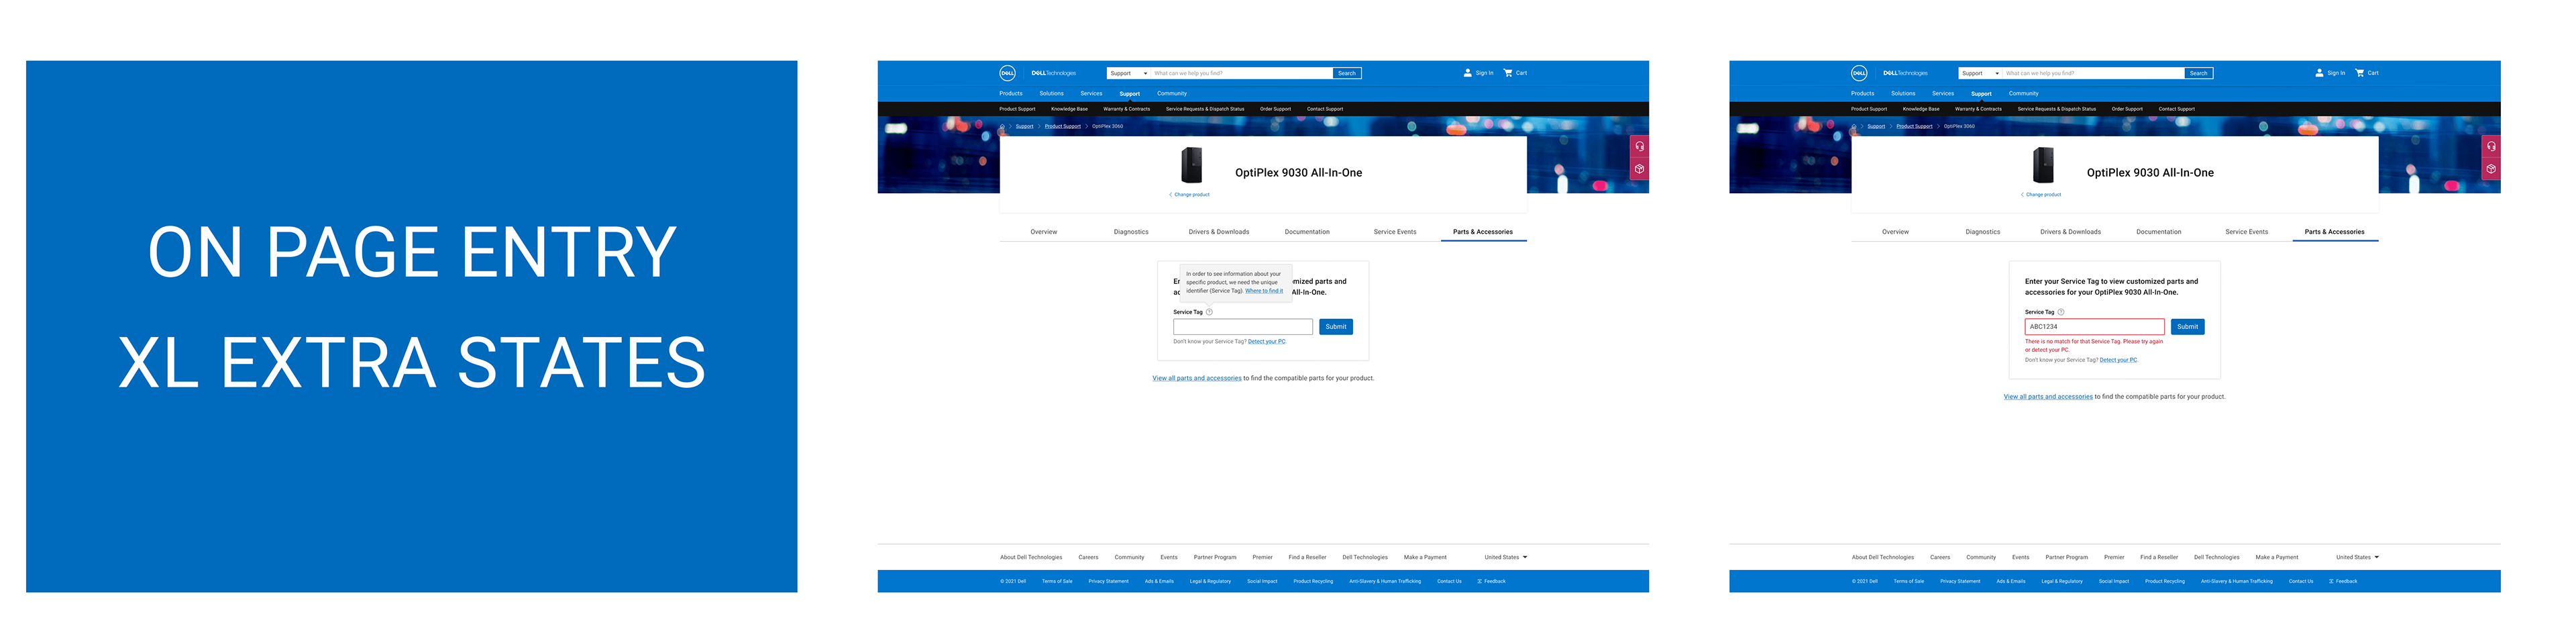Open Drivers & Downloads tab, tooltip-state page
This screenshot has width=2576, height=621.
tap(1219, 232)
